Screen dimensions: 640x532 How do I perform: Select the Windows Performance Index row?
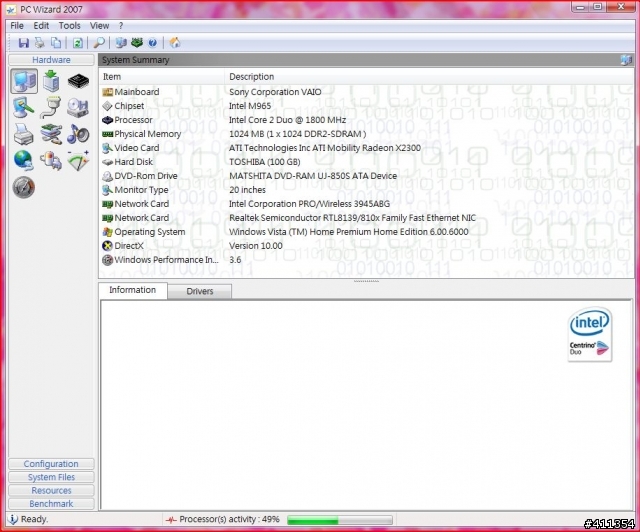(366, 260)
